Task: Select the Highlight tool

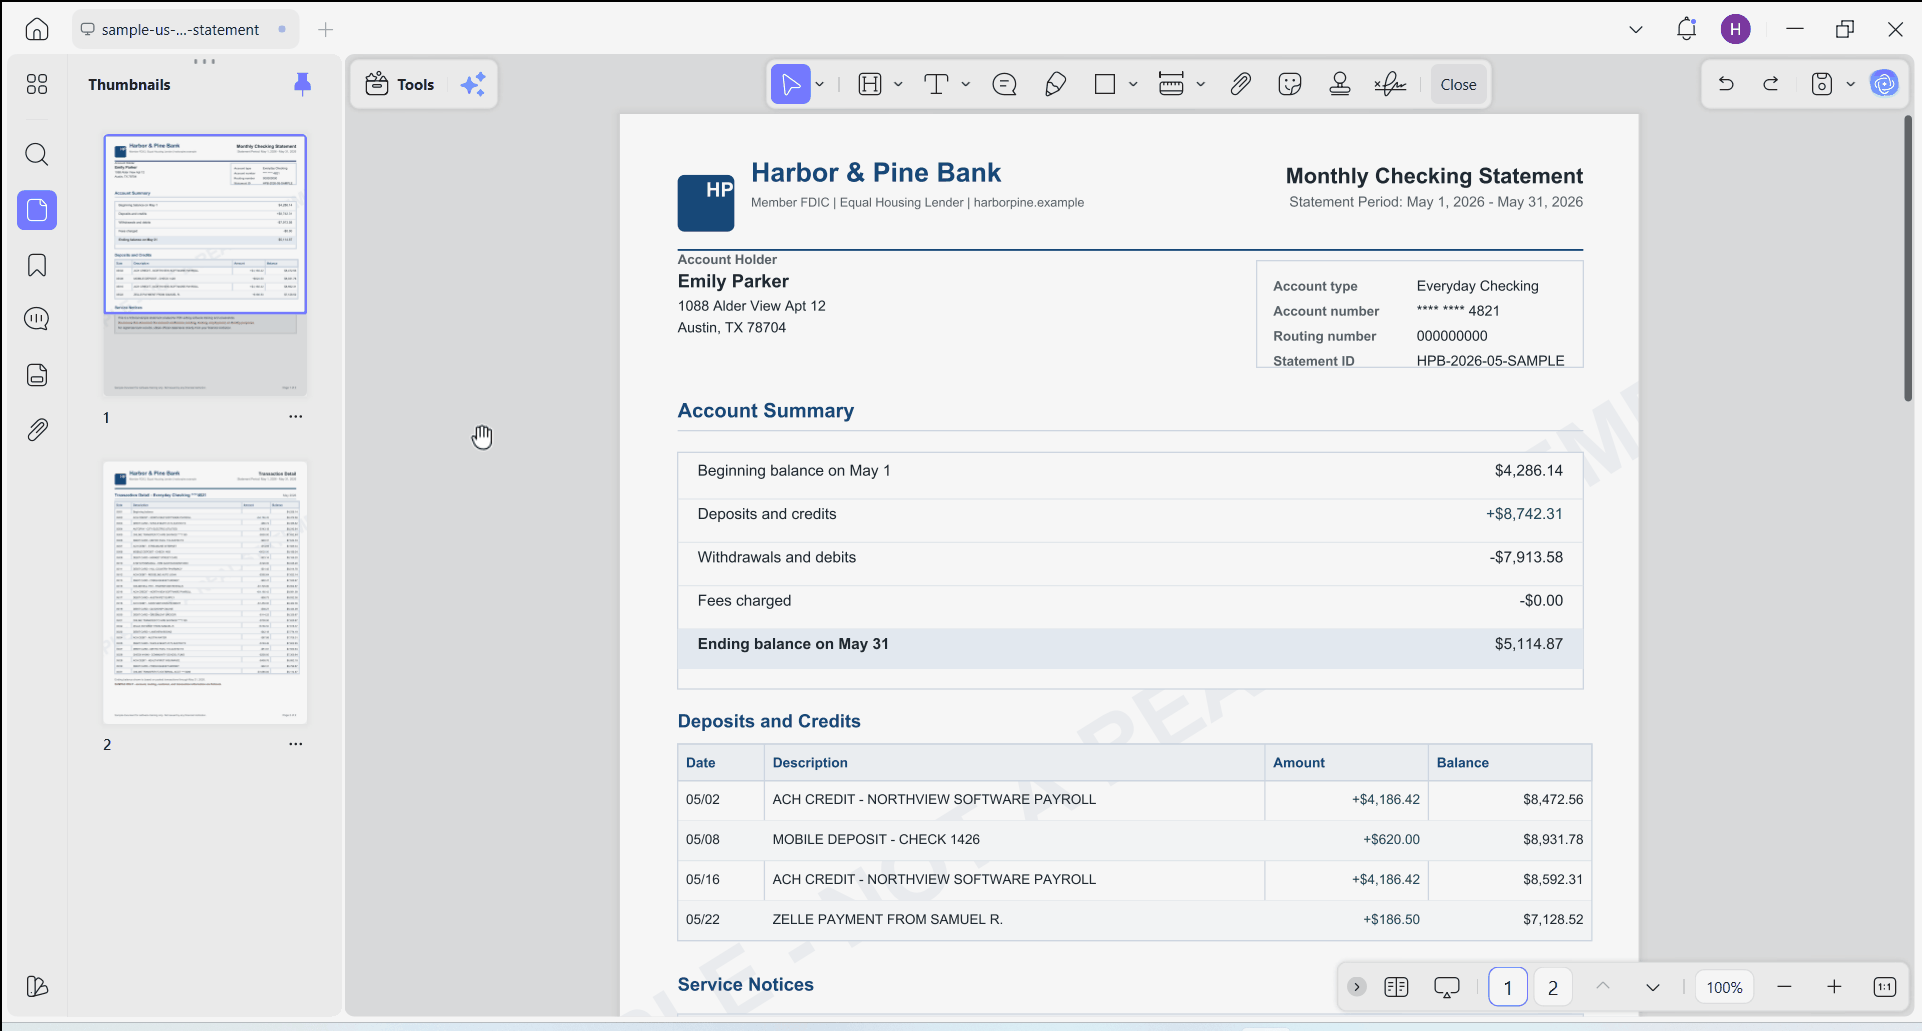Action: 870,84
